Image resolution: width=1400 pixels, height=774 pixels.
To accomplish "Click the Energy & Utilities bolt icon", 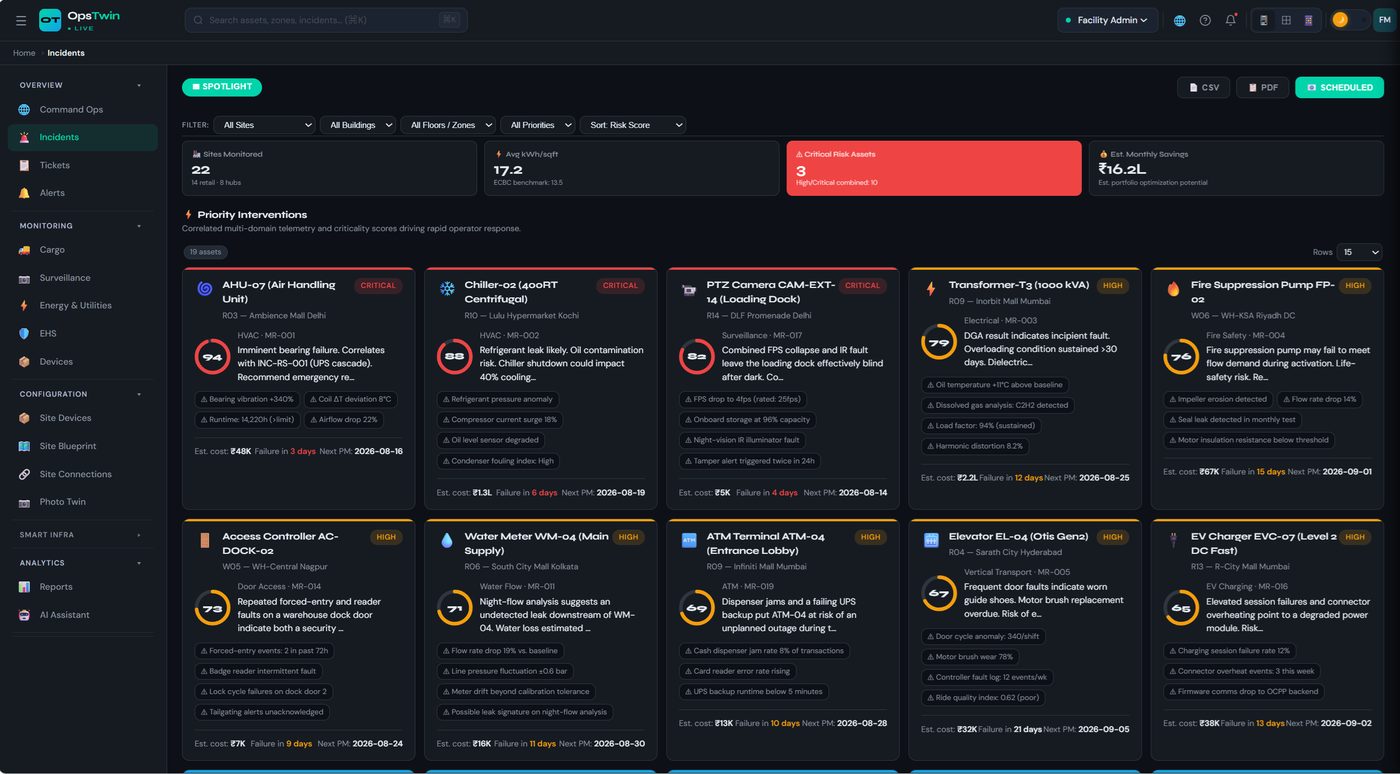I will (x=24, y=306).
